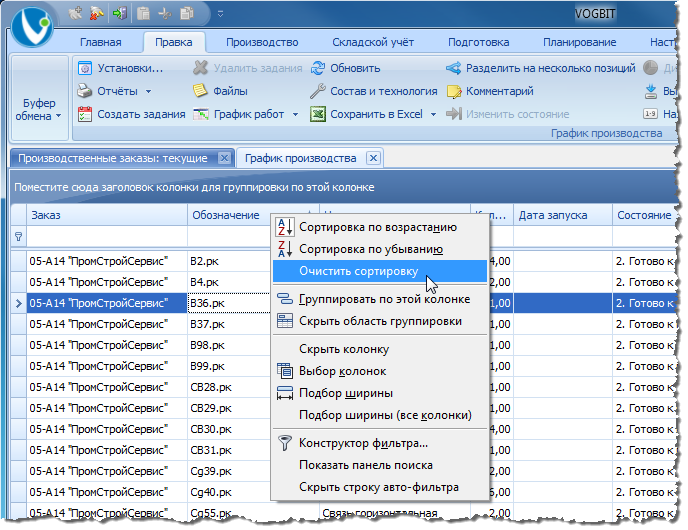Viewport: 688px width, 530px height.
Task: Choose Сортировка по возрастанию menu entry
Action: 380,227
